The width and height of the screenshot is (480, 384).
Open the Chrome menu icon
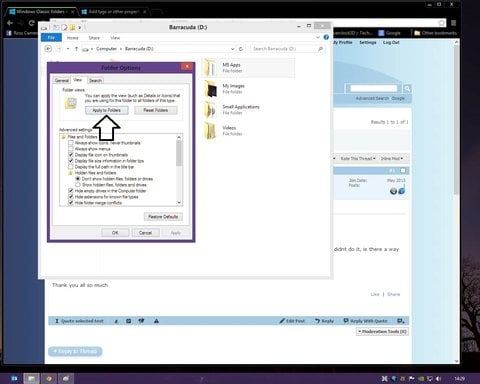[x=453, y=23]
